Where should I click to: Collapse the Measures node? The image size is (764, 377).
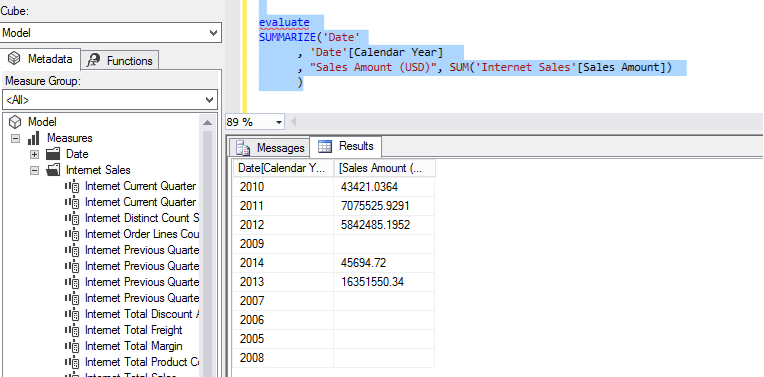click(16, 138)
